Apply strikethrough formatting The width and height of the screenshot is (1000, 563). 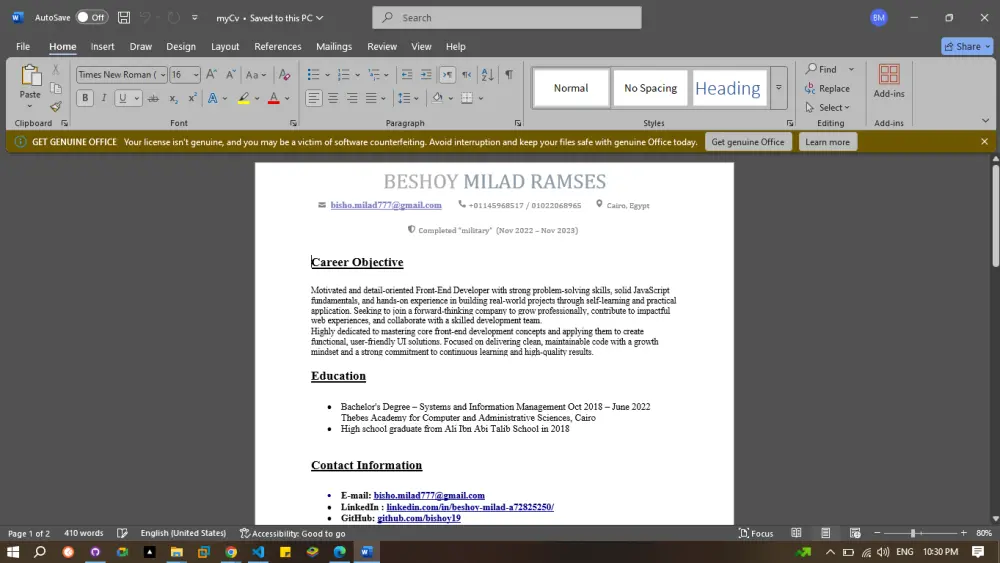pyautogui.click(x=153, y=98)
